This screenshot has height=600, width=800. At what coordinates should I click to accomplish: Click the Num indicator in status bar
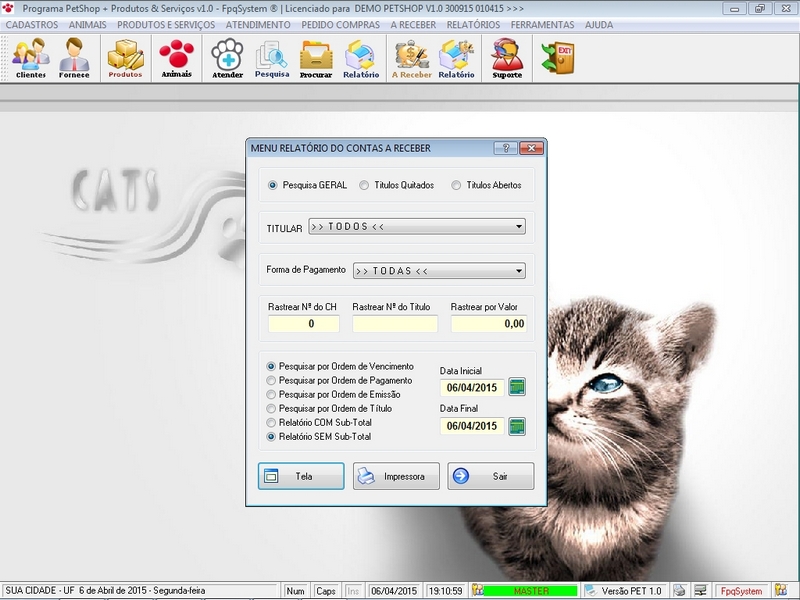295,590
